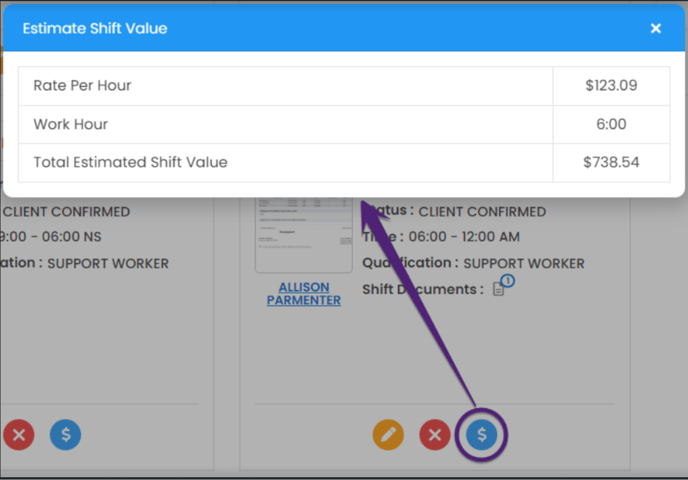This screenshot has height=480, width=688.
Task: Select the Total Estimated Shift Value label
Action: (130, 162)
